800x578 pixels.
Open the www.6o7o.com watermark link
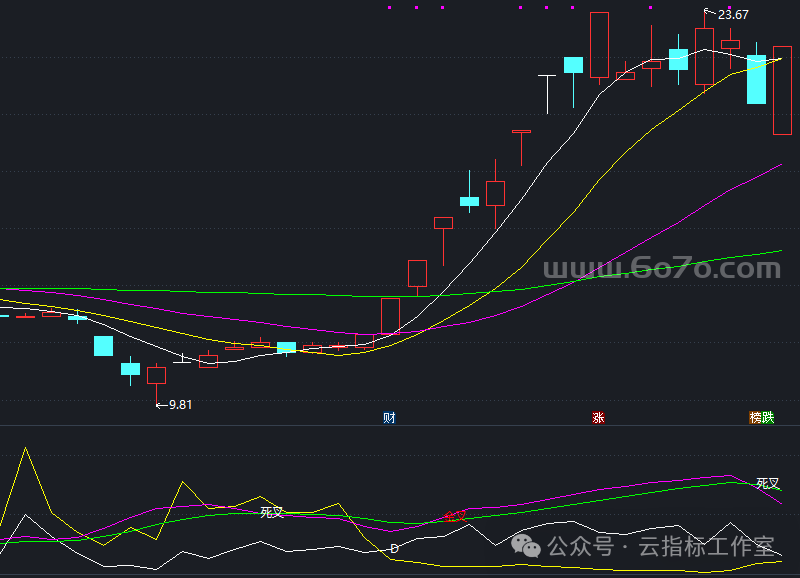tap(661, 269)
